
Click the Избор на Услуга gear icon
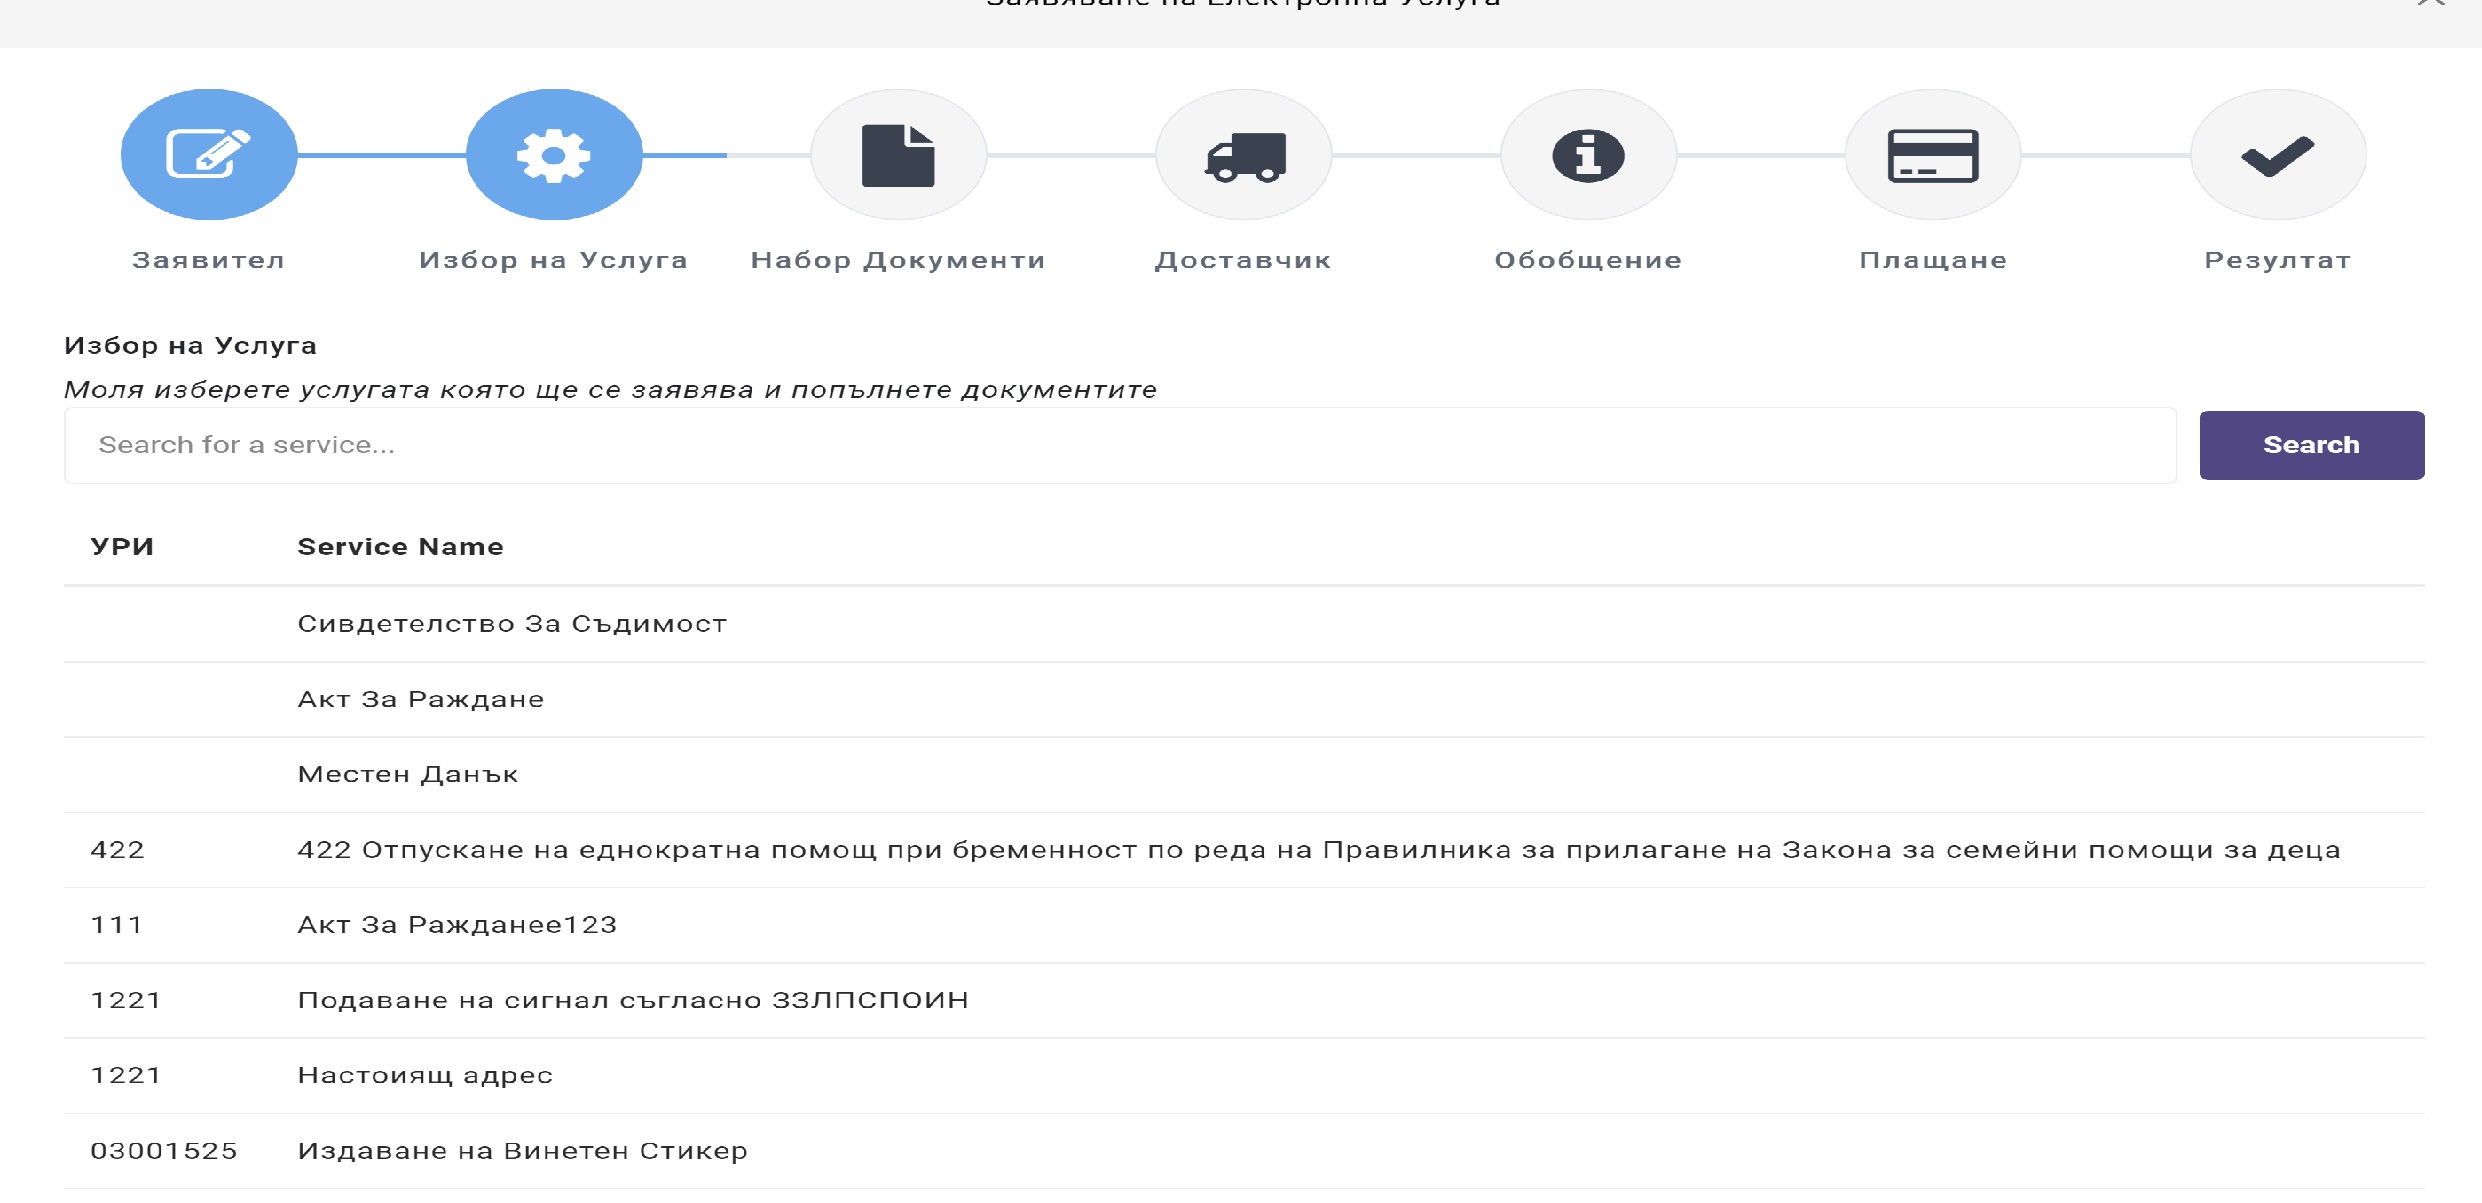click(554, 155)
